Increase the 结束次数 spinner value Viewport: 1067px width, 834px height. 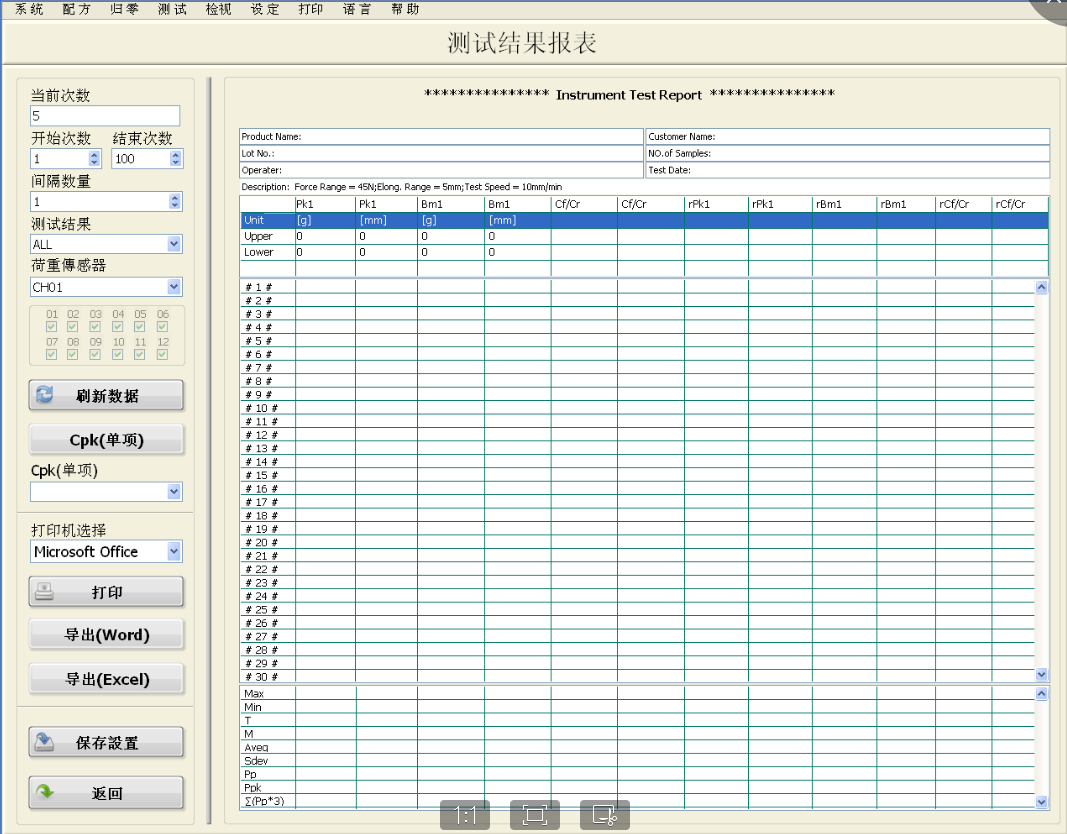(176, 154)
